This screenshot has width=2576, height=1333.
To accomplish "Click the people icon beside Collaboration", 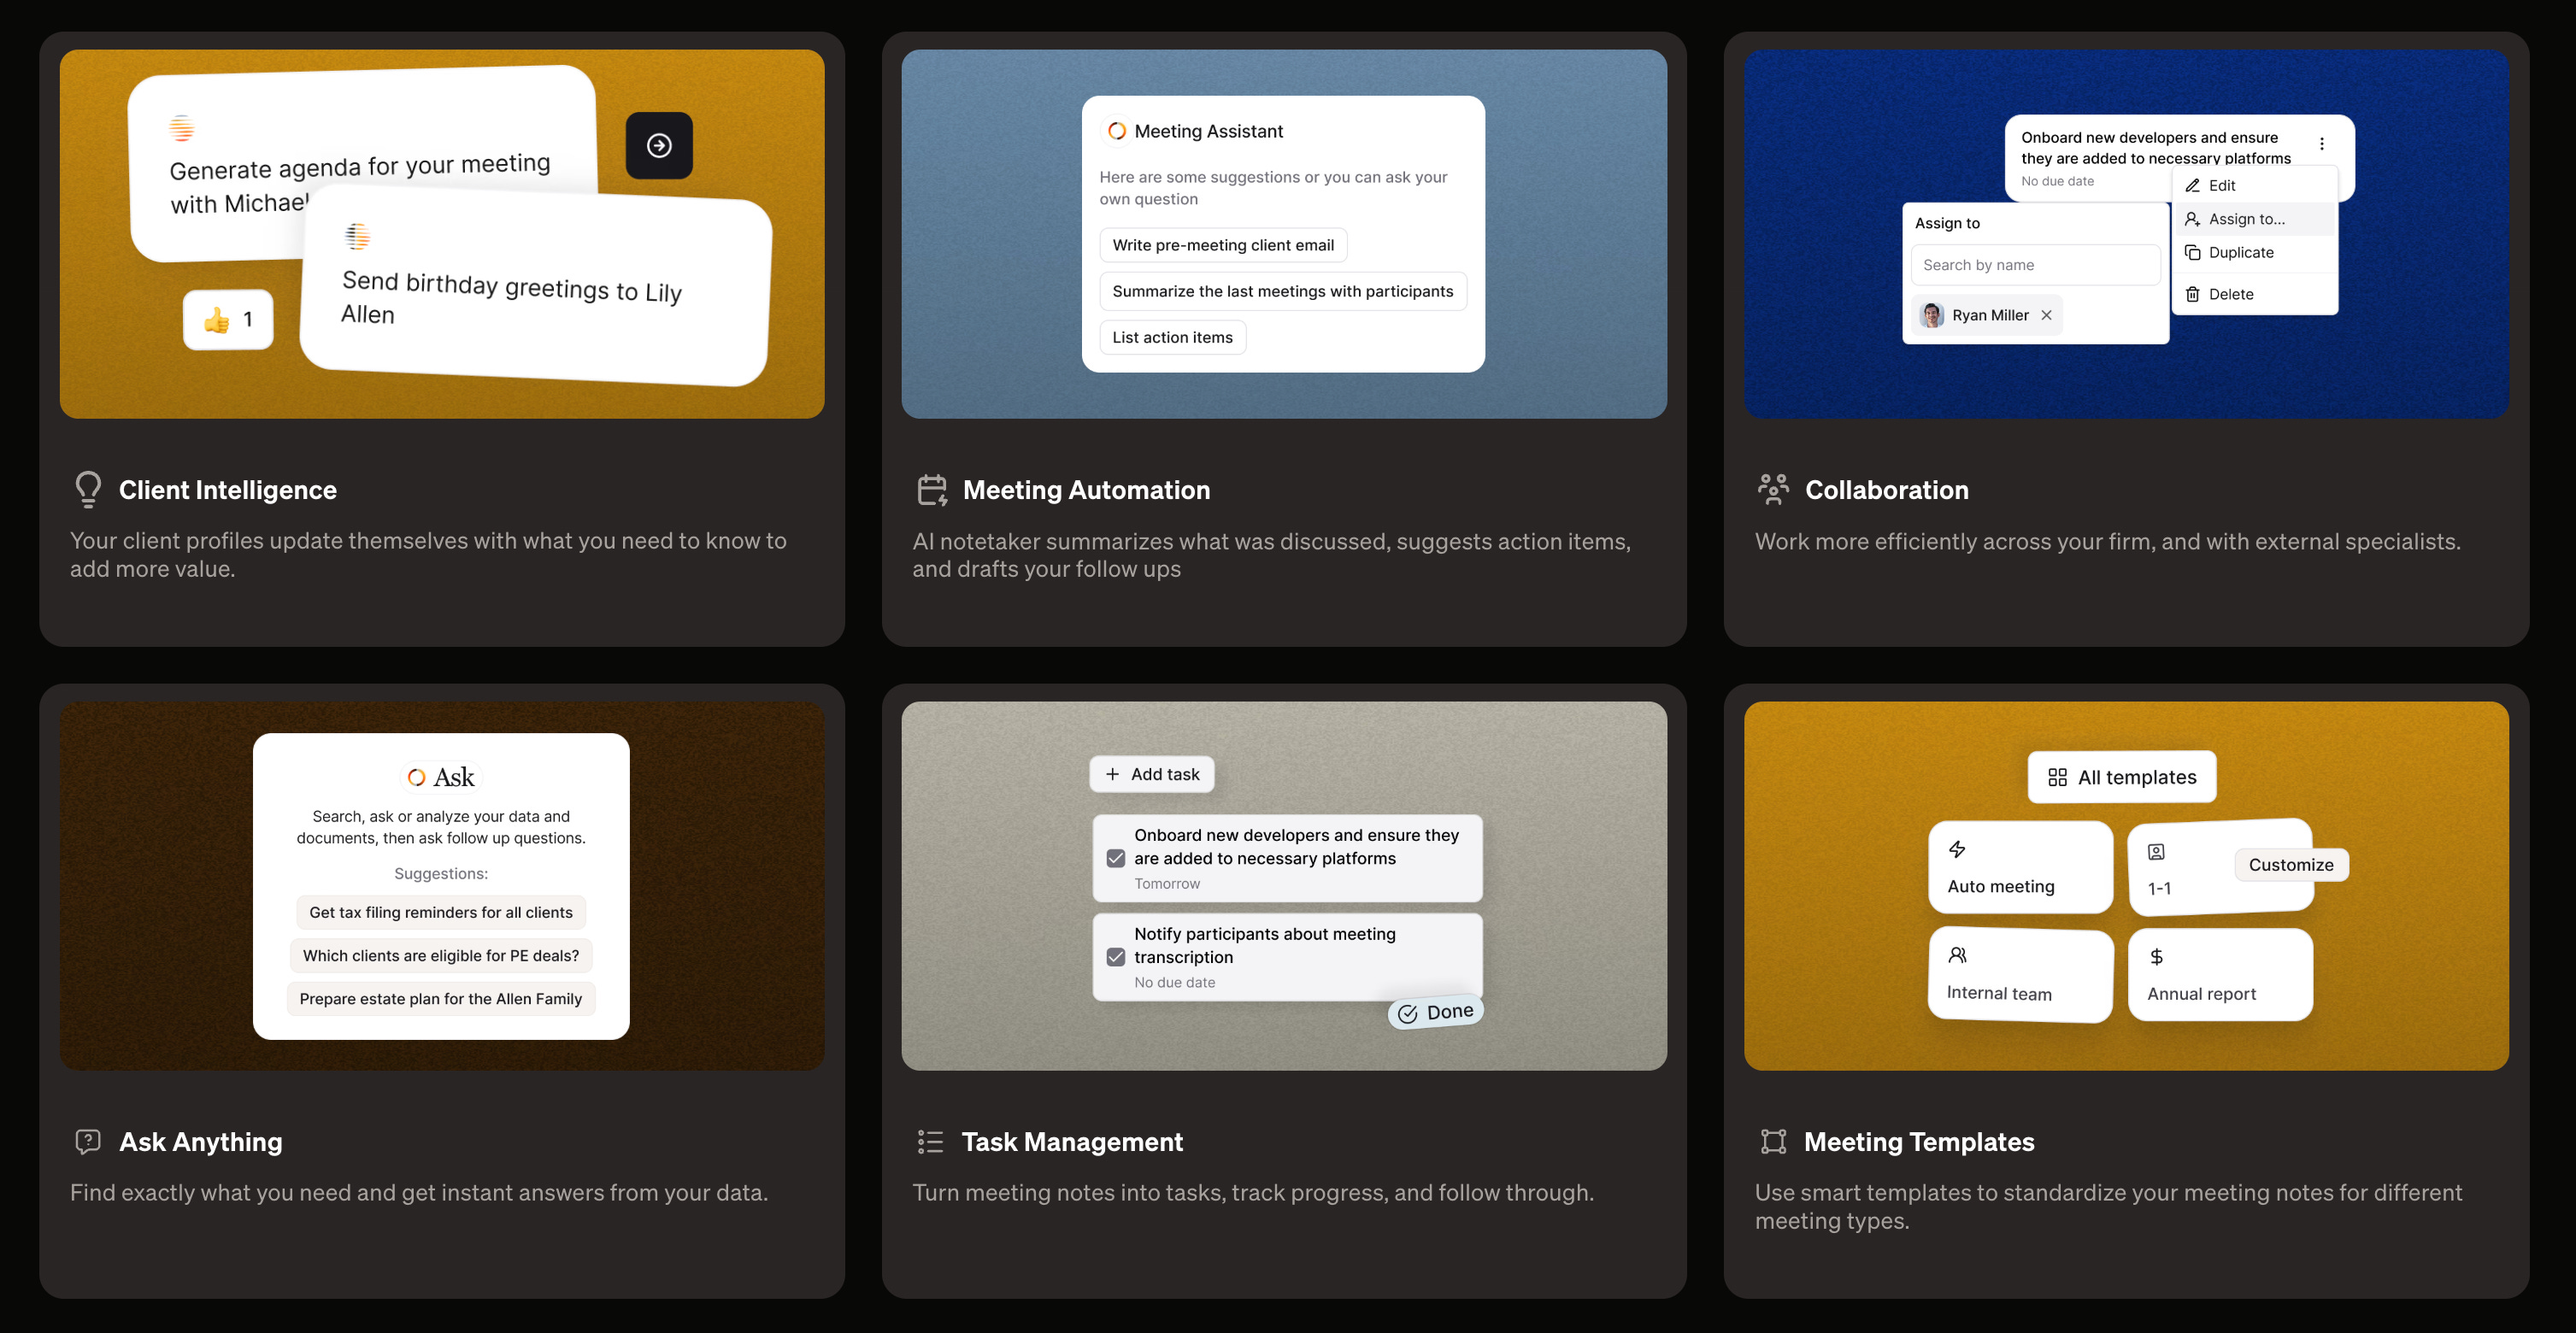I will 1773,489.
